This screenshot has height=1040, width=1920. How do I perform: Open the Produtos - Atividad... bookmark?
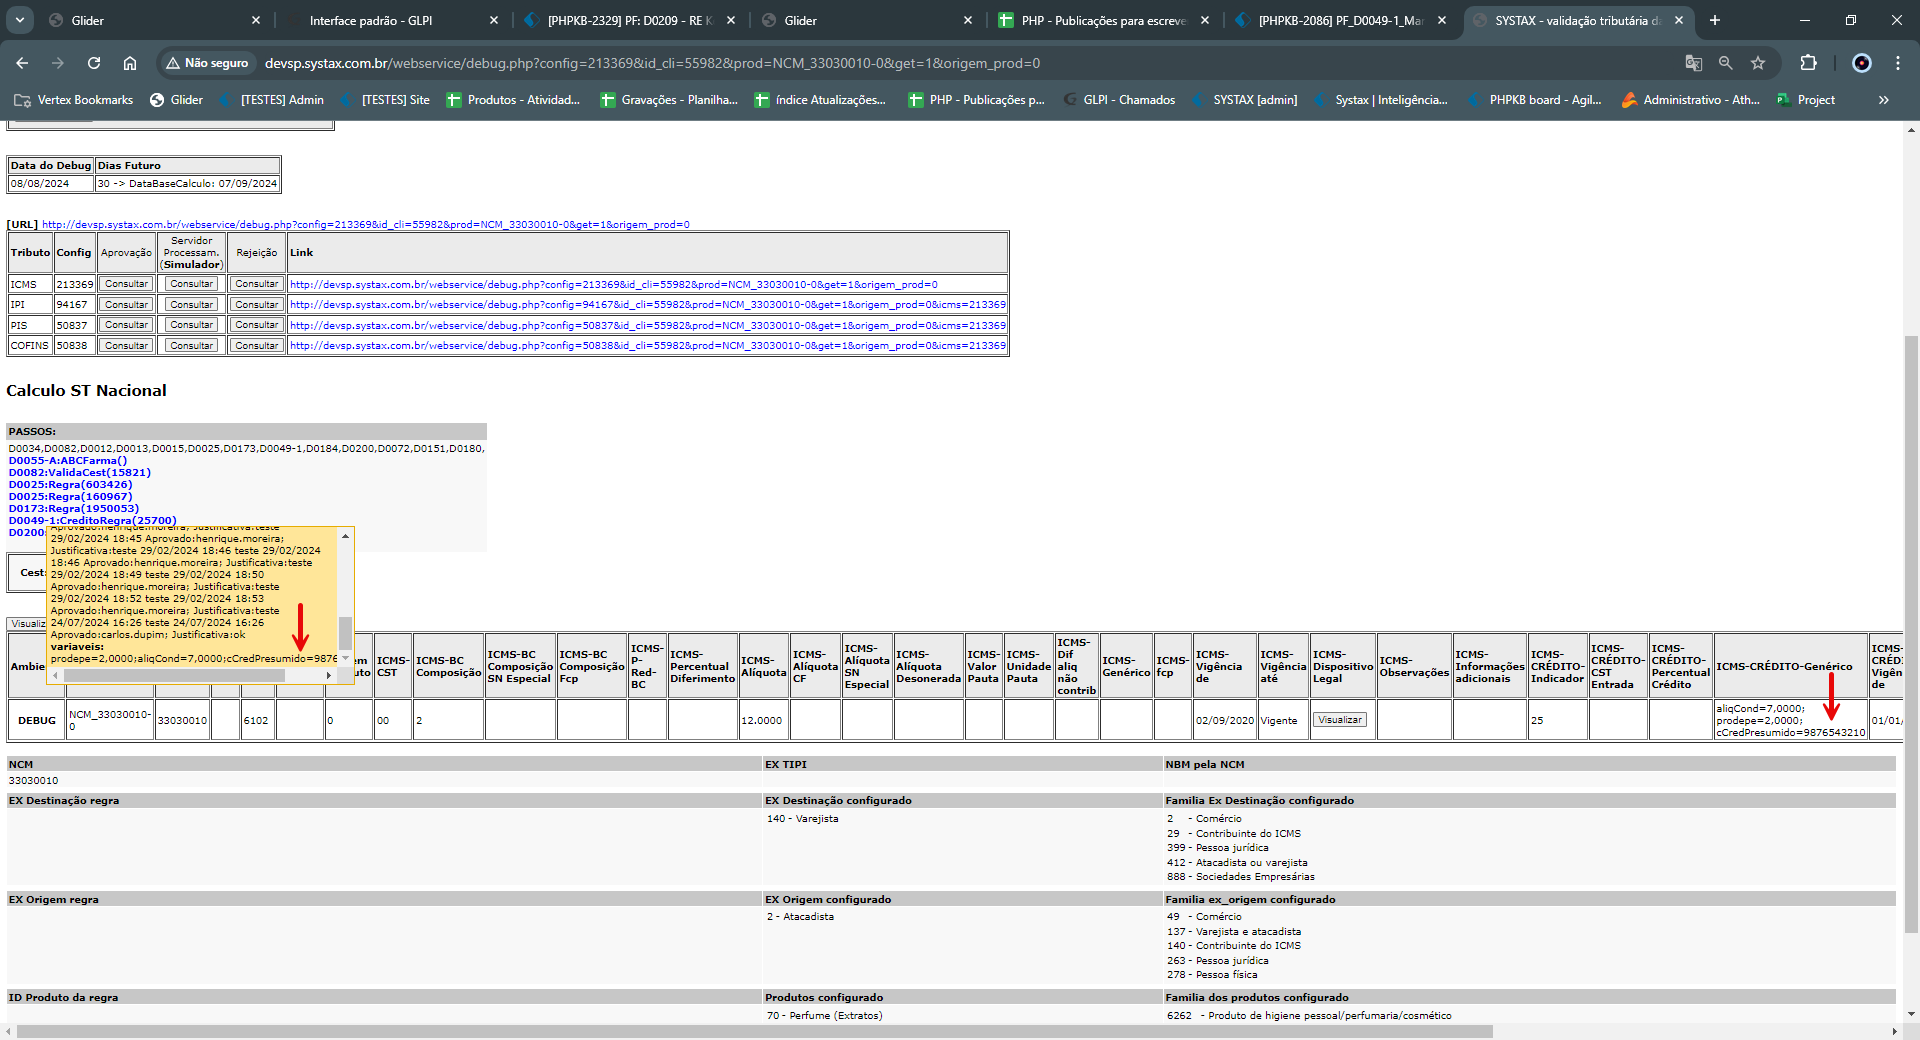point(513,100)
